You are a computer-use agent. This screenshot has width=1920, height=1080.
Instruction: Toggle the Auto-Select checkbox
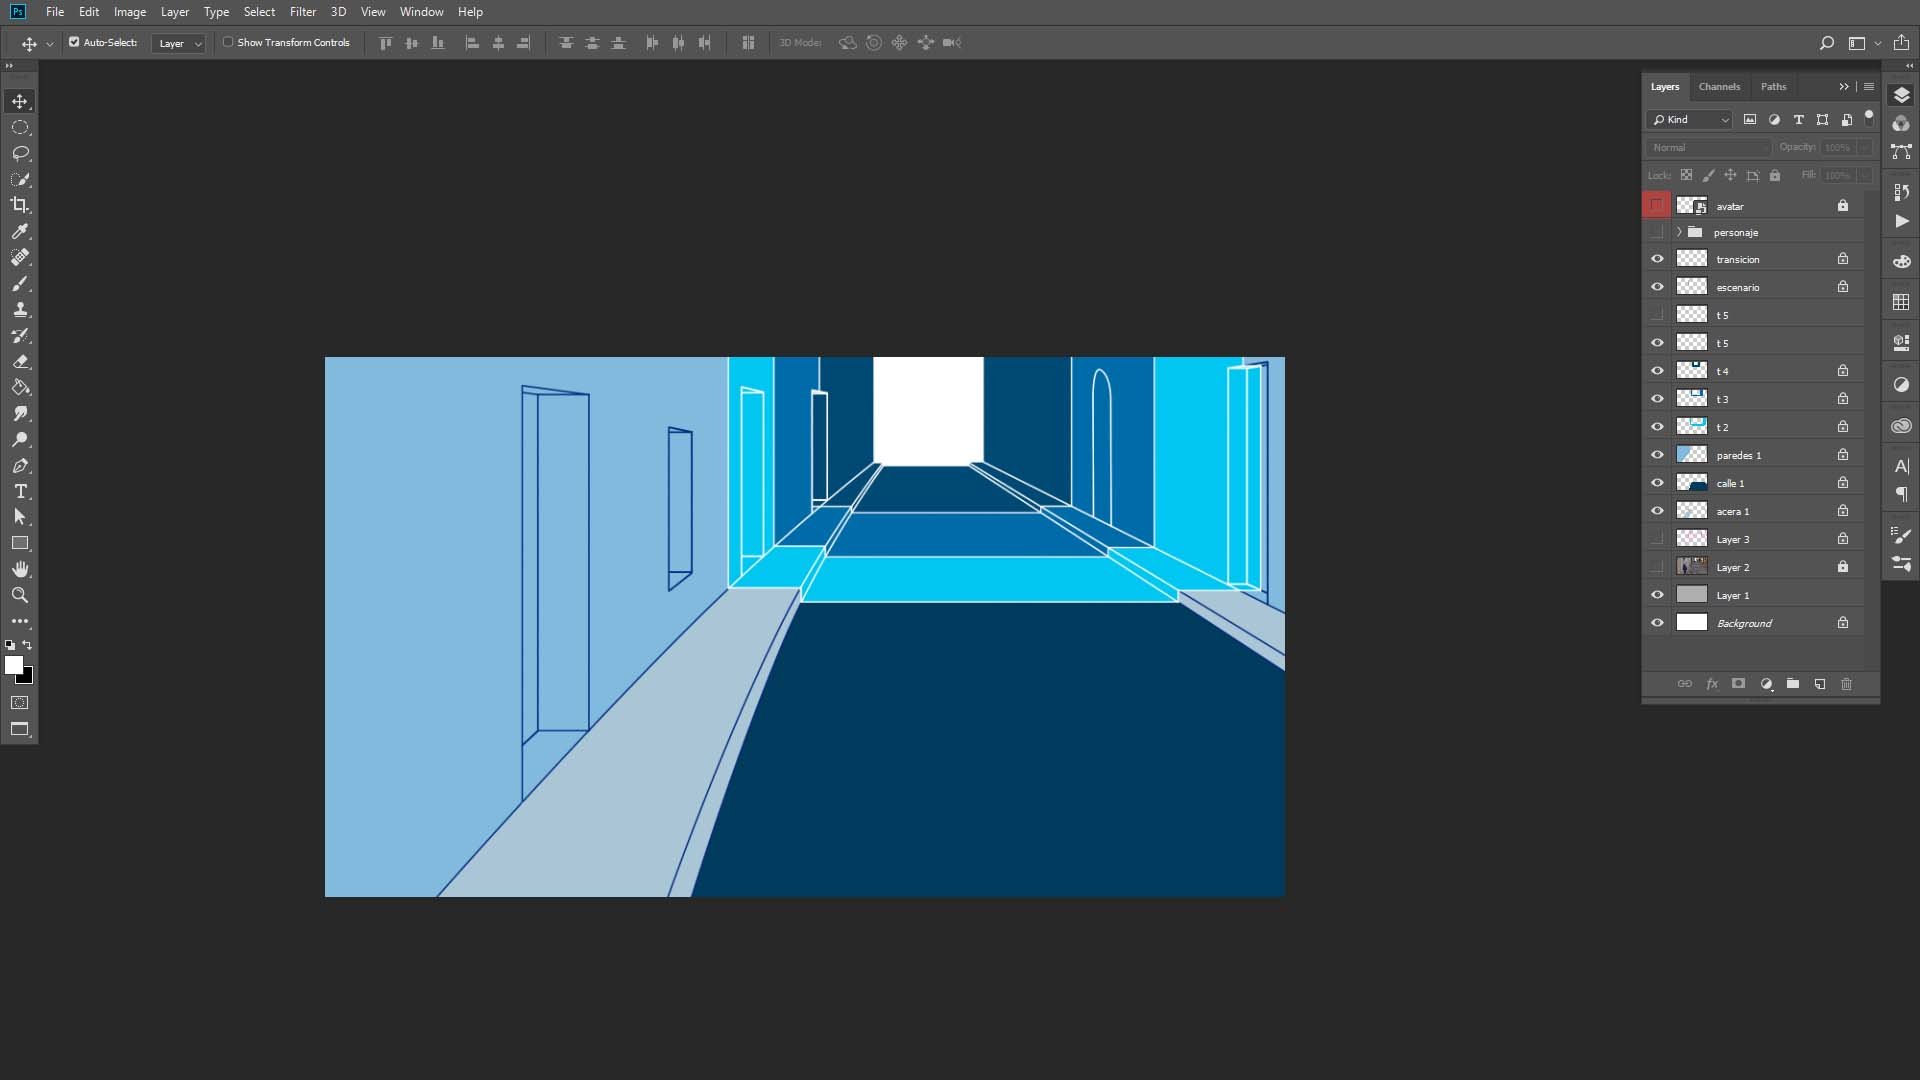(x=74, y=42)
